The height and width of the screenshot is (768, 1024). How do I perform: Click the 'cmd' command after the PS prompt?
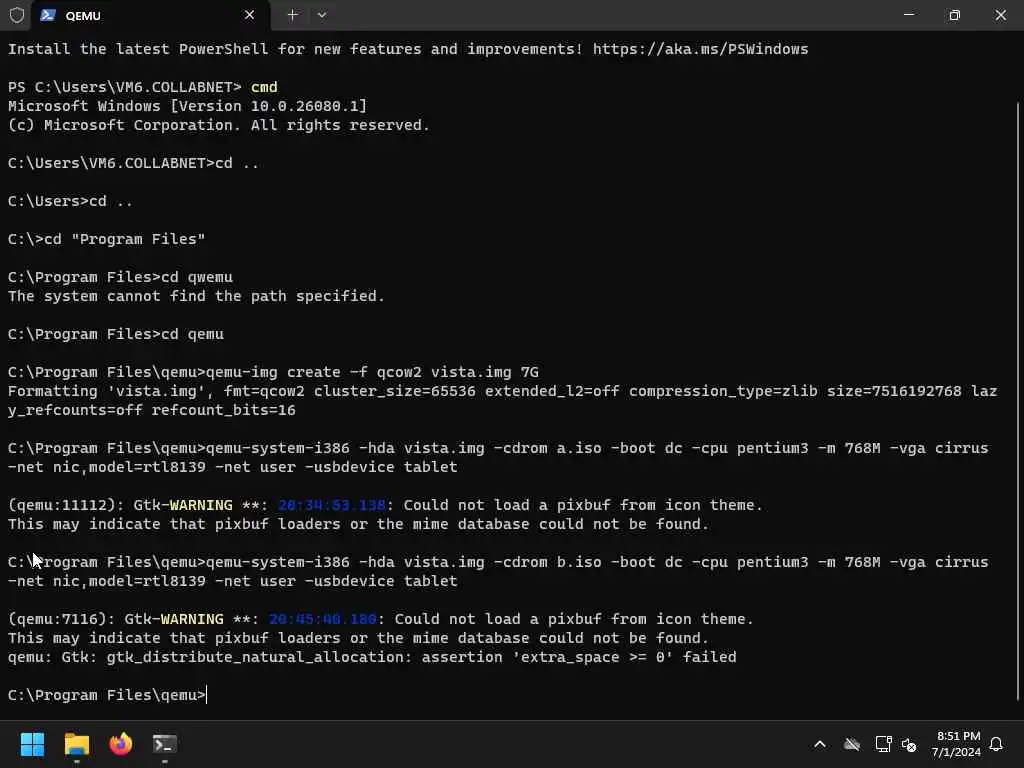[264, 87]
